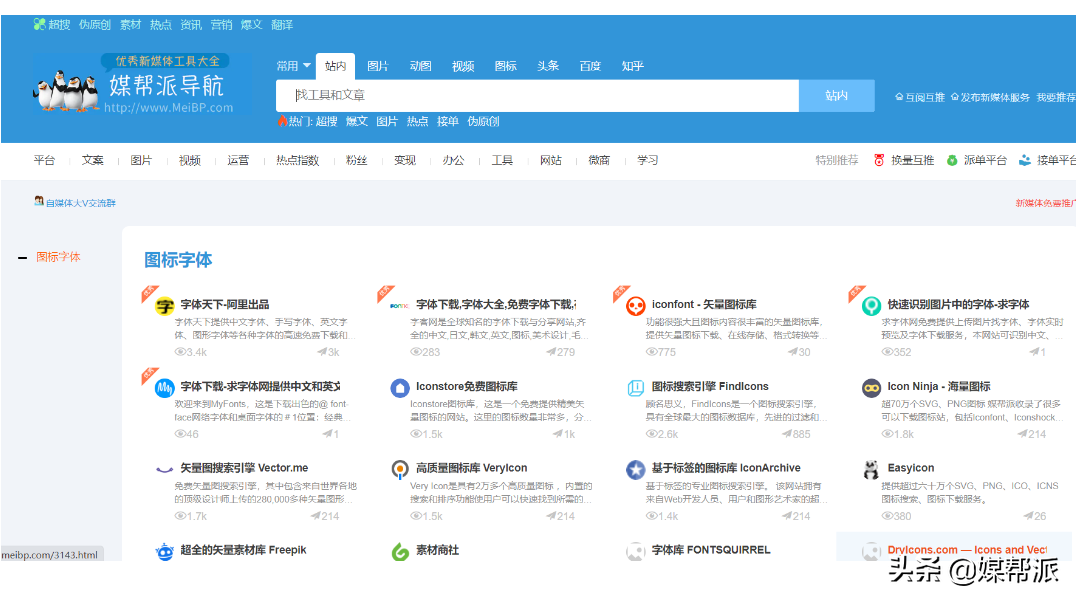Open the 字体库 FONTSQUIRREL title link
The width and height of the screenshot is (1076, 601).
tap(711, 550)
